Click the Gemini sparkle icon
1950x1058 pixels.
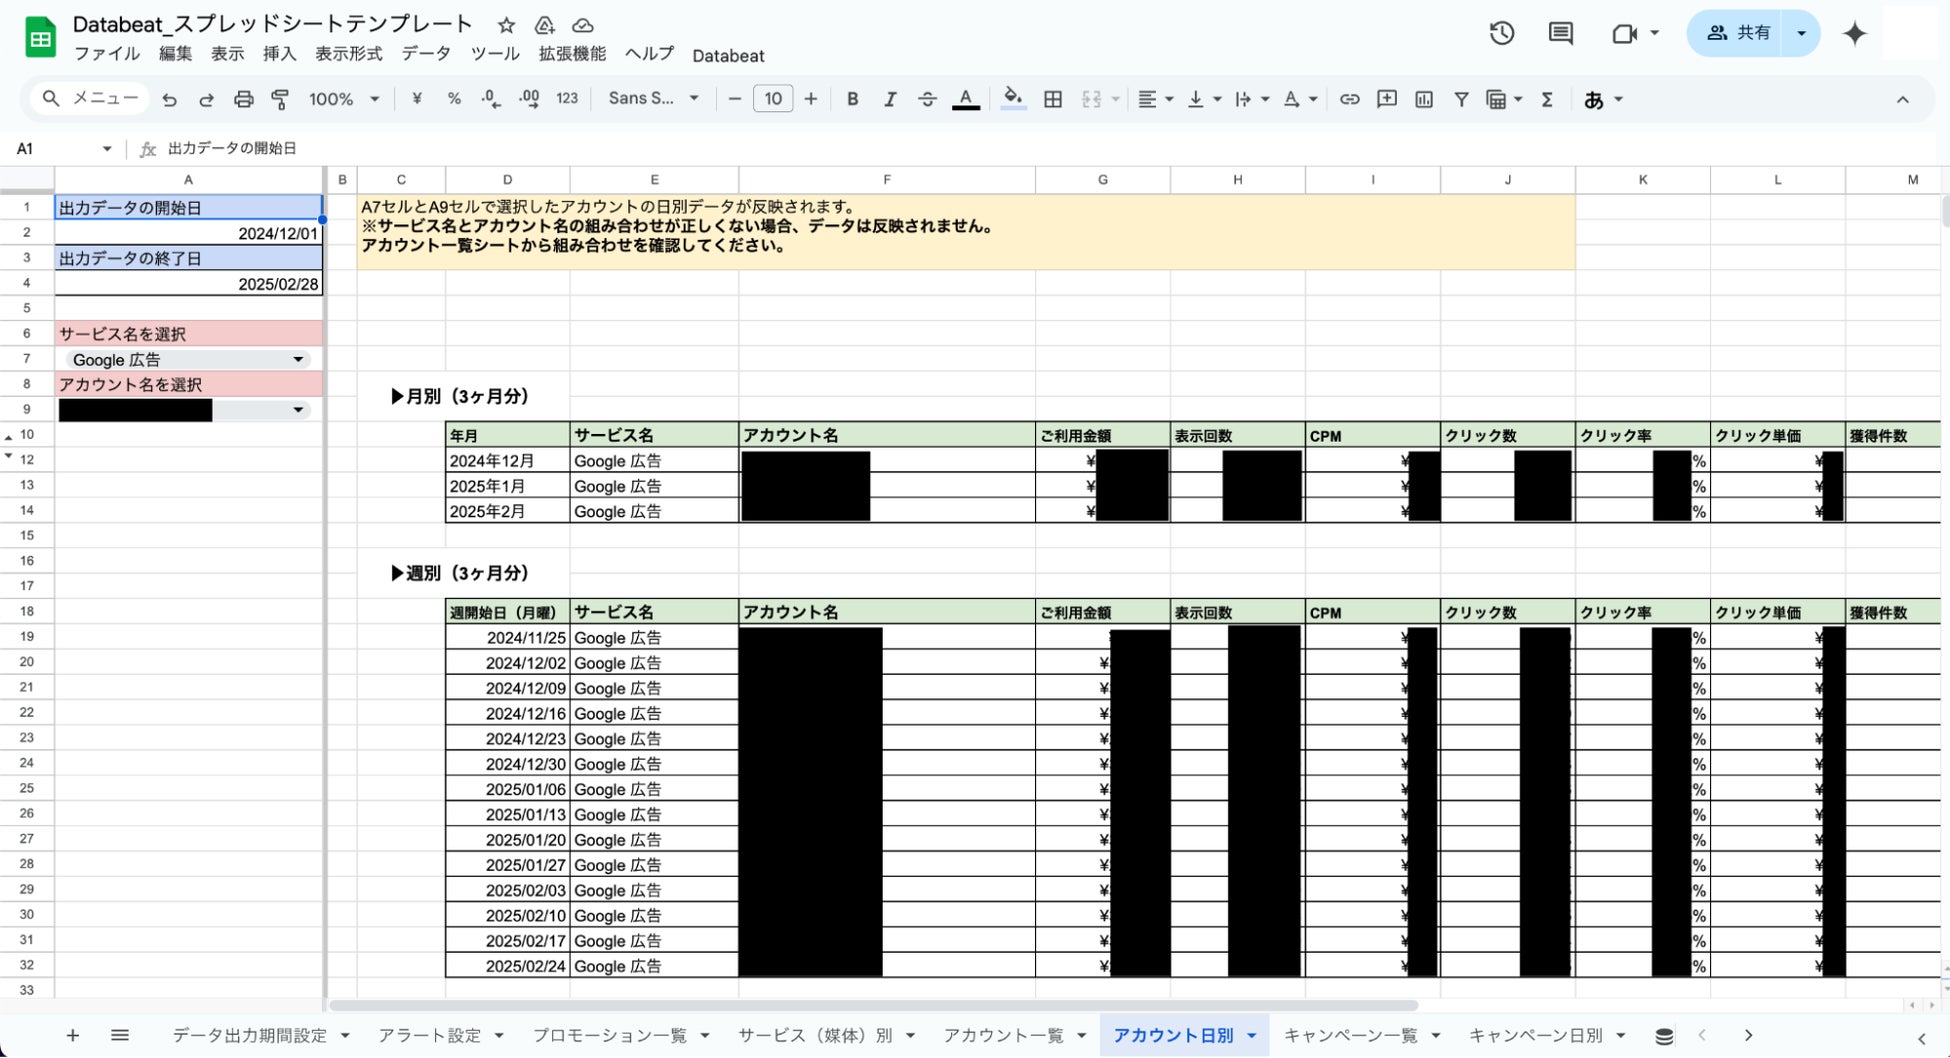[x=1854, y=33]
